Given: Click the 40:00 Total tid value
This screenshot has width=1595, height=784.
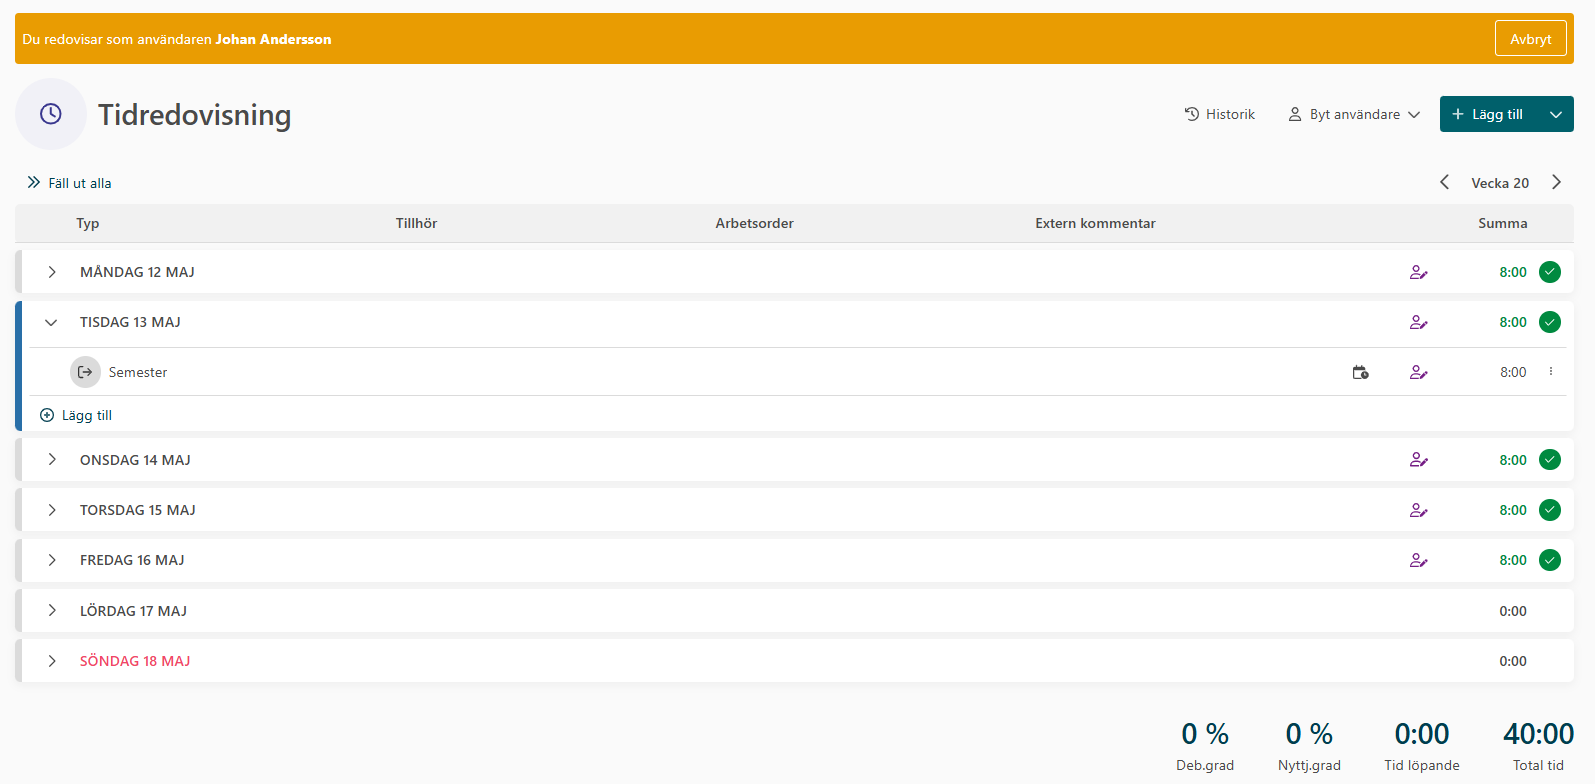Looking at the screenshot, I should pyautogui.click(x=1538, y=734).
